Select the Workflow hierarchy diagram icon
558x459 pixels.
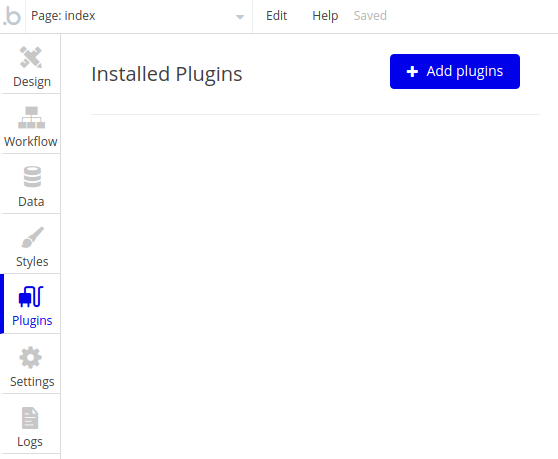click(x=31, y=117)
